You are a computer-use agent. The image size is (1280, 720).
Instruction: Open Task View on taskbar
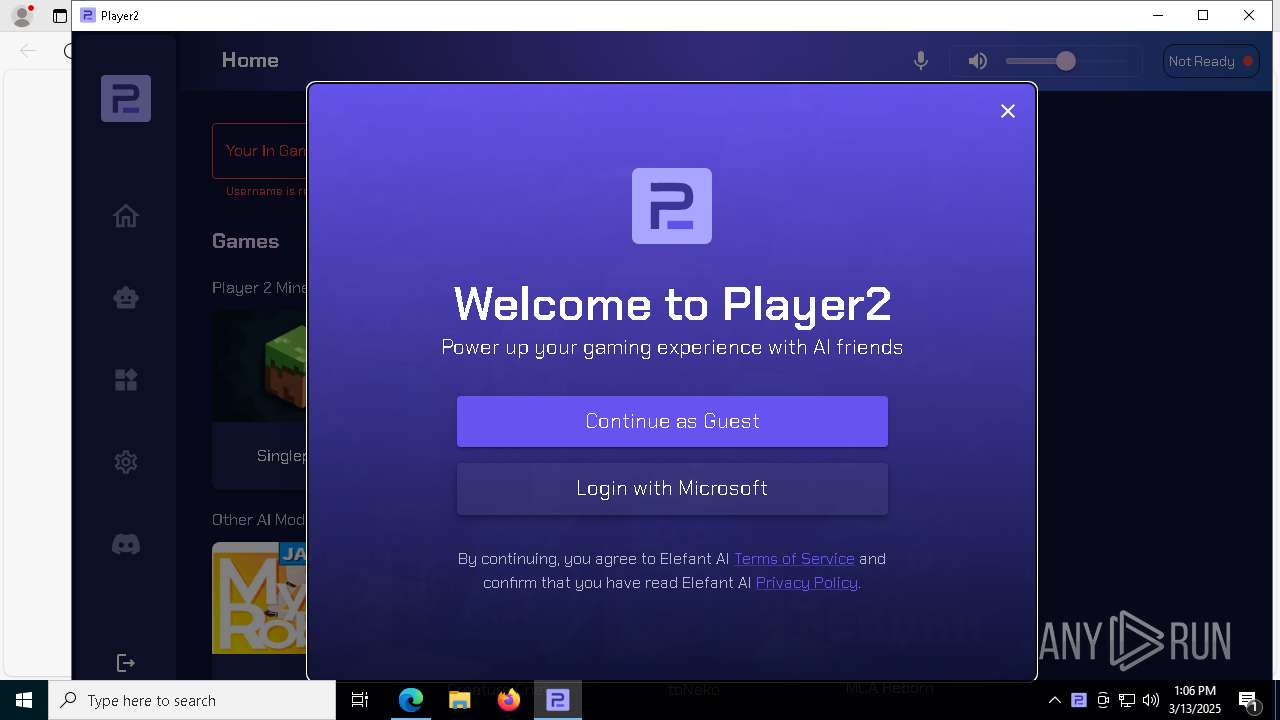pos(360,700)
